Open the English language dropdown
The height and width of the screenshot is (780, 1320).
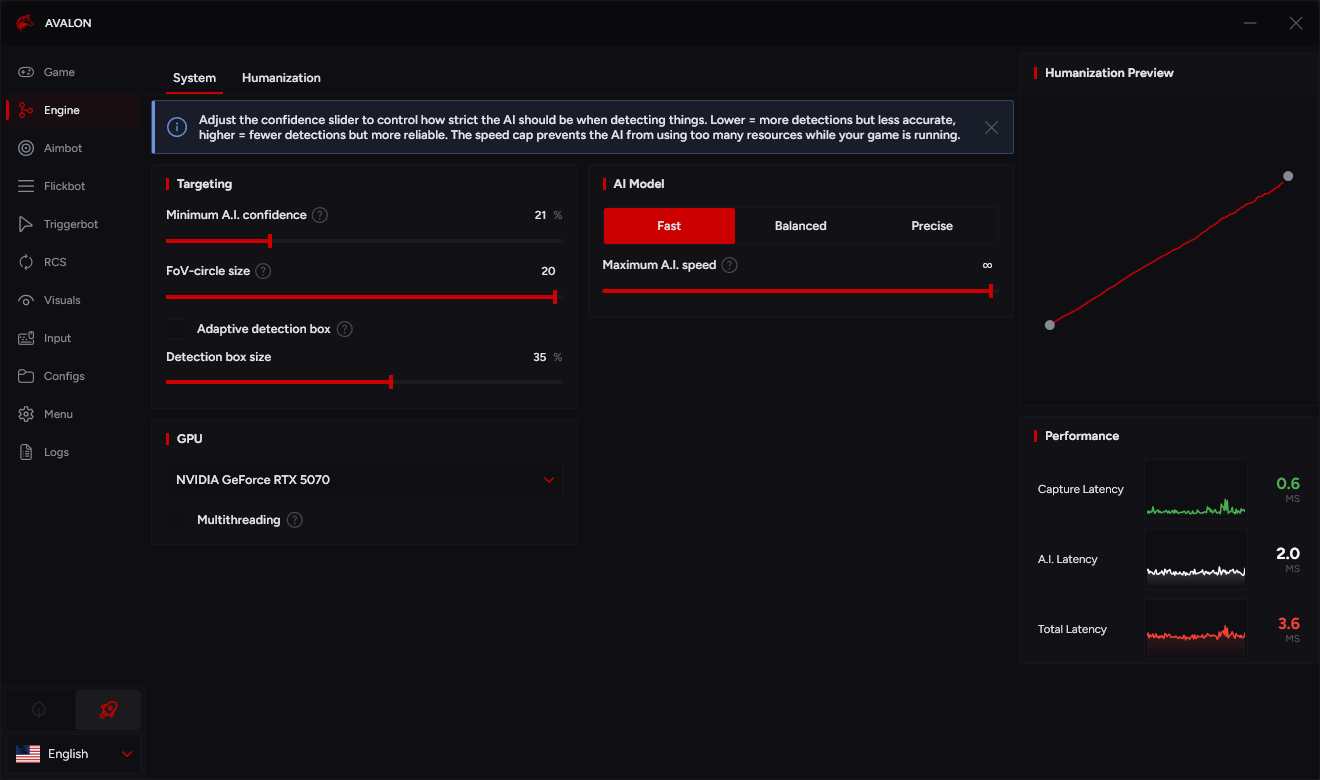tap(74, 754)
